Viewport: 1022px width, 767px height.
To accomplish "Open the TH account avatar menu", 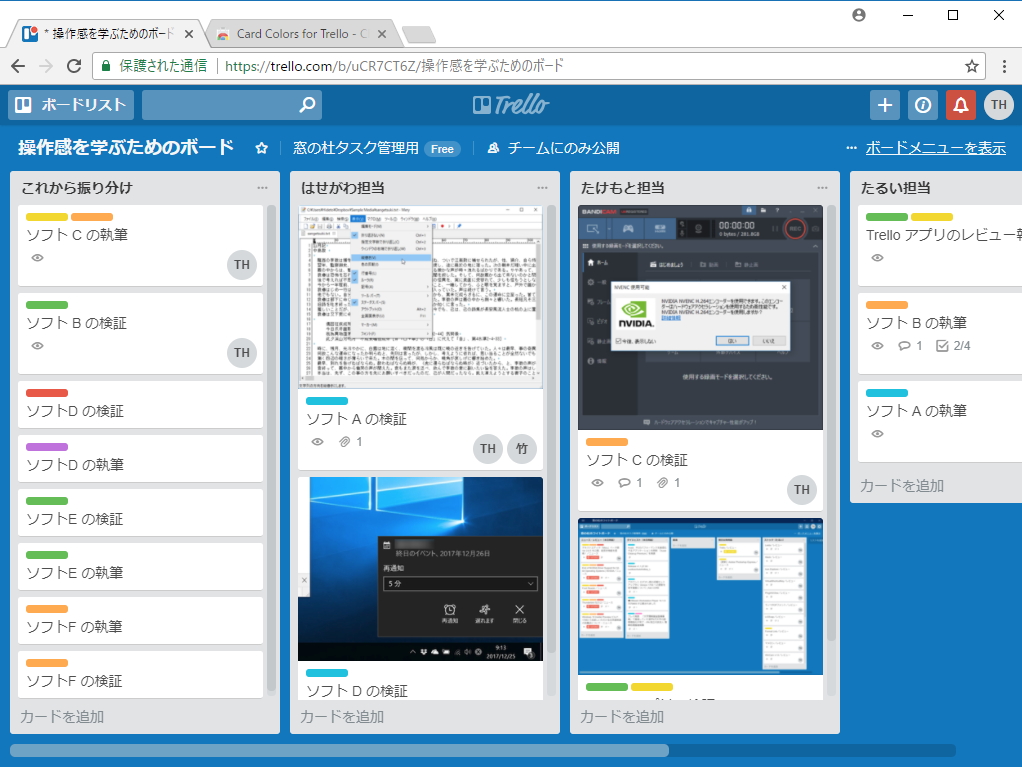I will coord(999,105).
